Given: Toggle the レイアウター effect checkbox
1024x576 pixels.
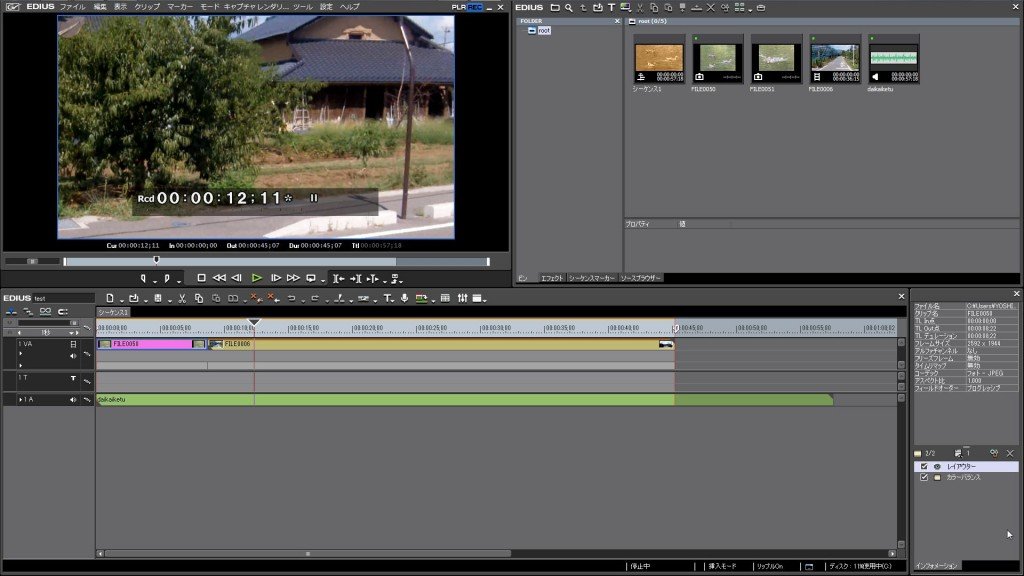Looking at the screenshot, I should pos(923,466).
